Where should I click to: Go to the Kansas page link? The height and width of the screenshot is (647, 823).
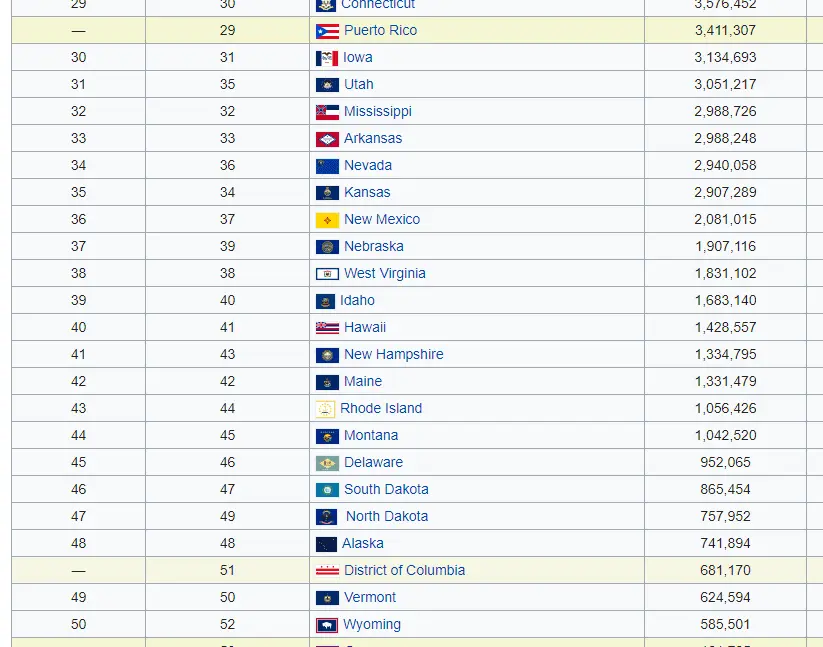tap(367, 192)
